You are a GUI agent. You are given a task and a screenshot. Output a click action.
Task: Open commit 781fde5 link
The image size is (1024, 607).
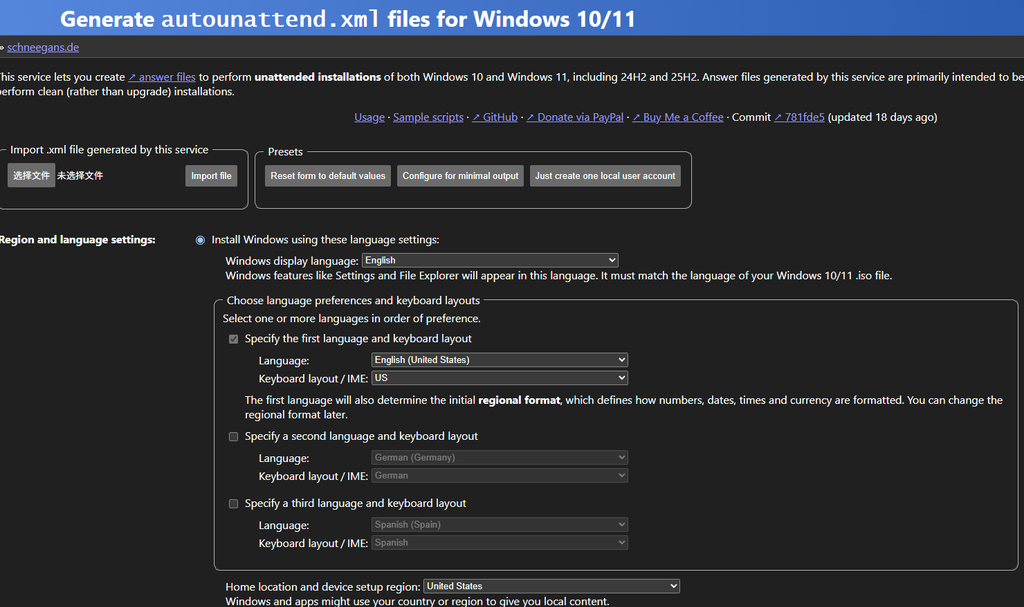tap(799, 118)
